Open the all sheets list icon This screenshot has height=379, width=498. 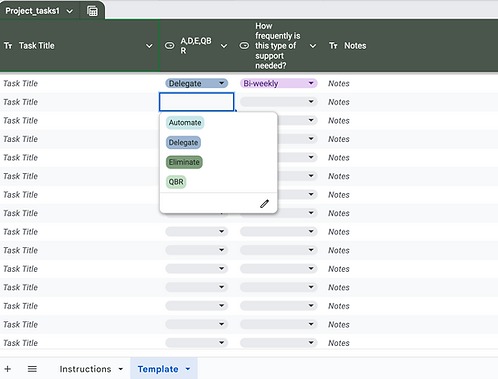[32, 369]
